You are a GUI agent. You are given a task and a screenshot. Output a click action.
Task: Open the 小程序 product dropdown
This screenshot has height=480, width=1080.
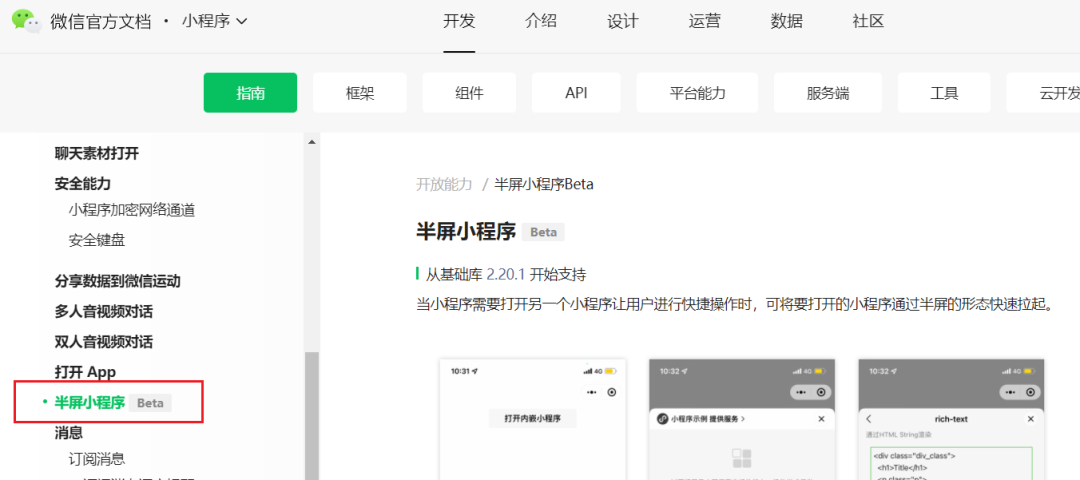tap(214, 21)
